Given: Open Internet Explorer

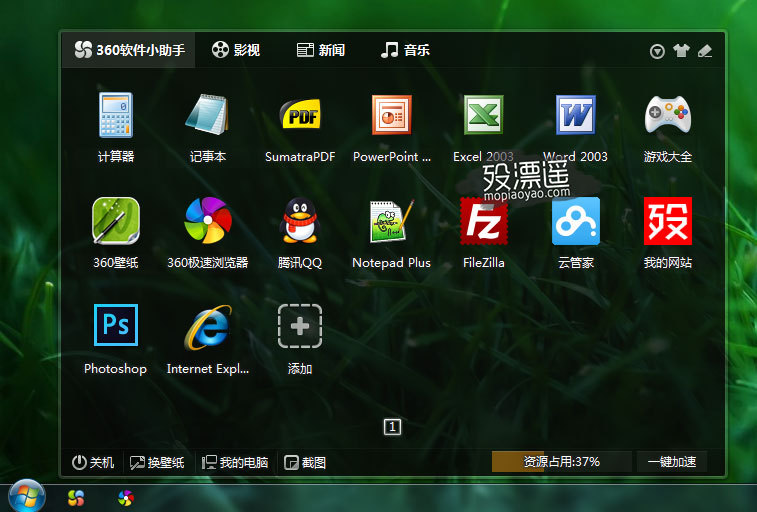Looking at the screenshot, I should pyautogui.click(x=208, y=327).
